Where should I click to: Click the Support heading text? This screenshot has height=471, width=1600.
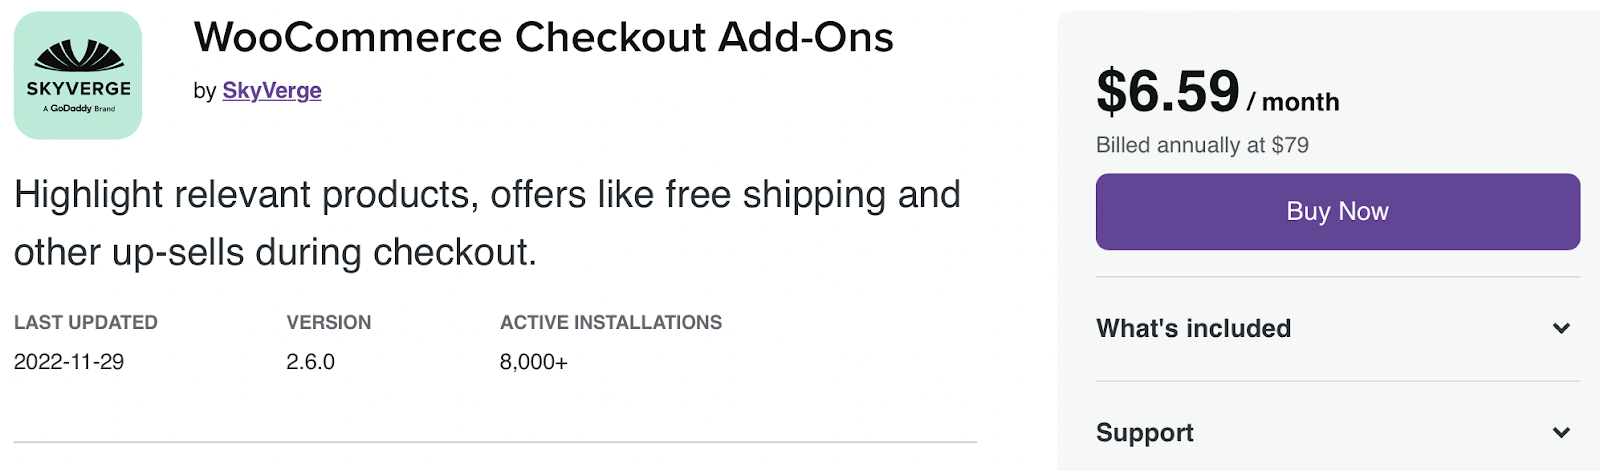1145,432
